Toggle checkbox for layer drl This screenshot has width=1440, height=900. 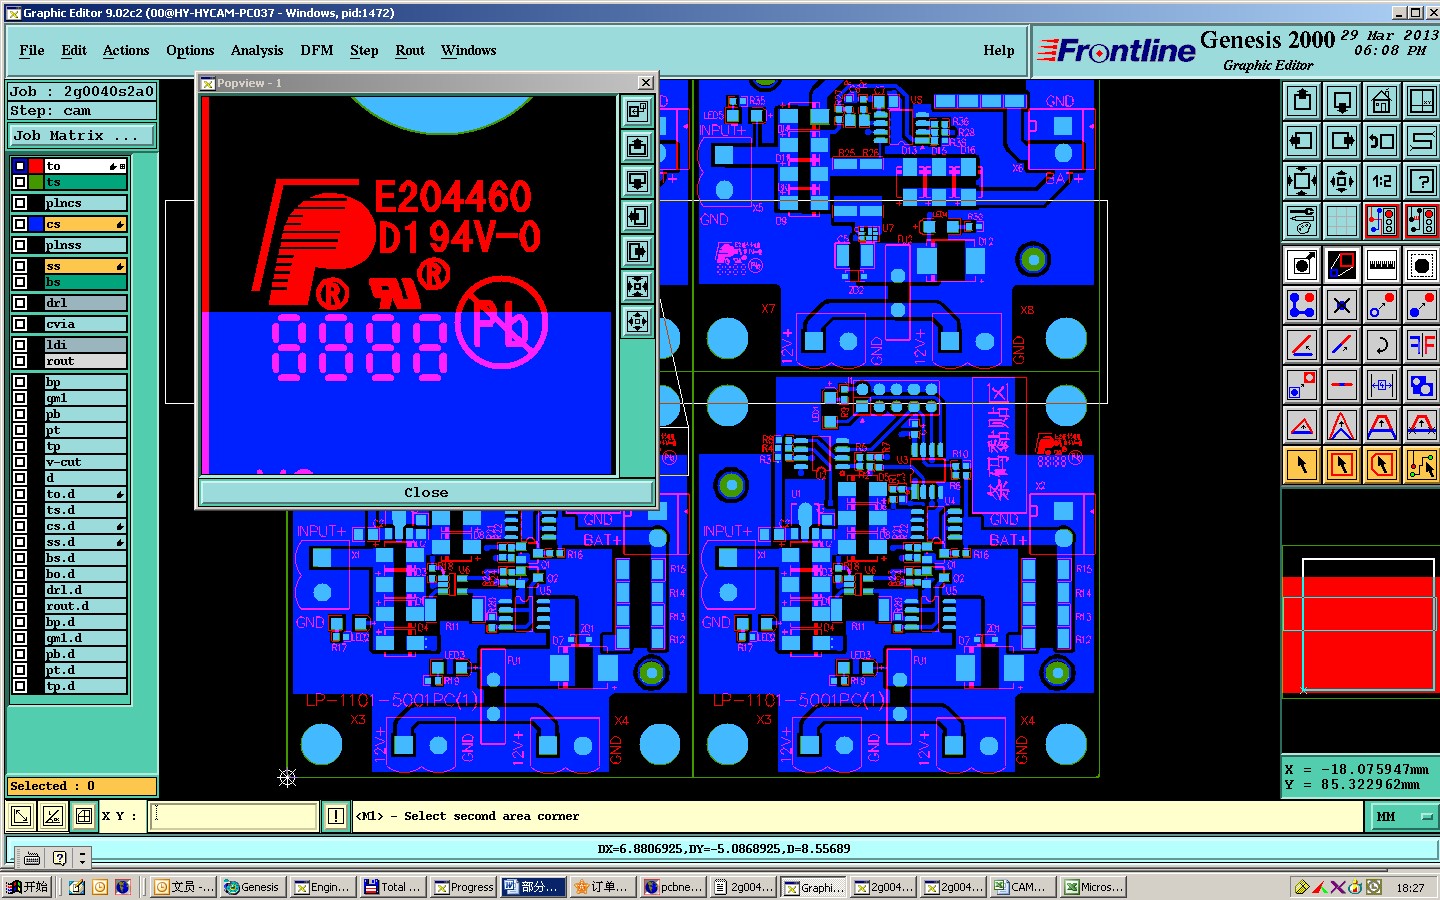20,303
